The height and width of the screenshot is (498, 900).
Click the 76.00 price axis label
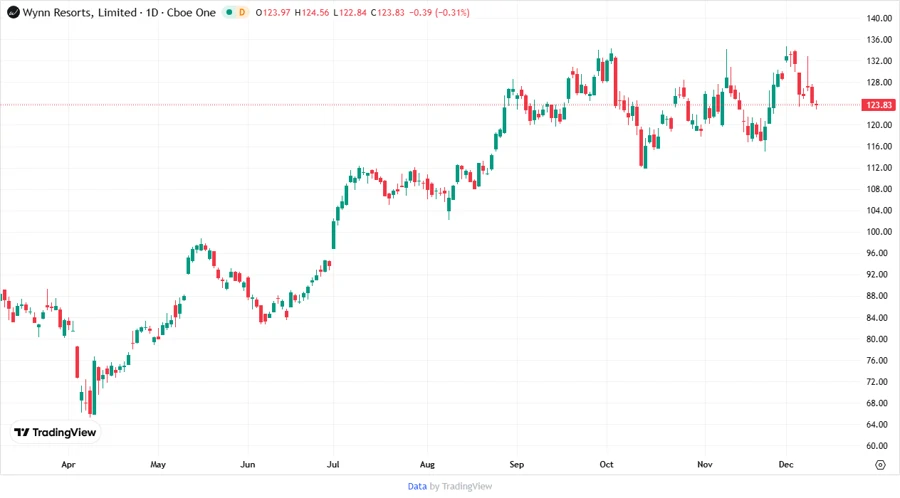click(879, 360)
